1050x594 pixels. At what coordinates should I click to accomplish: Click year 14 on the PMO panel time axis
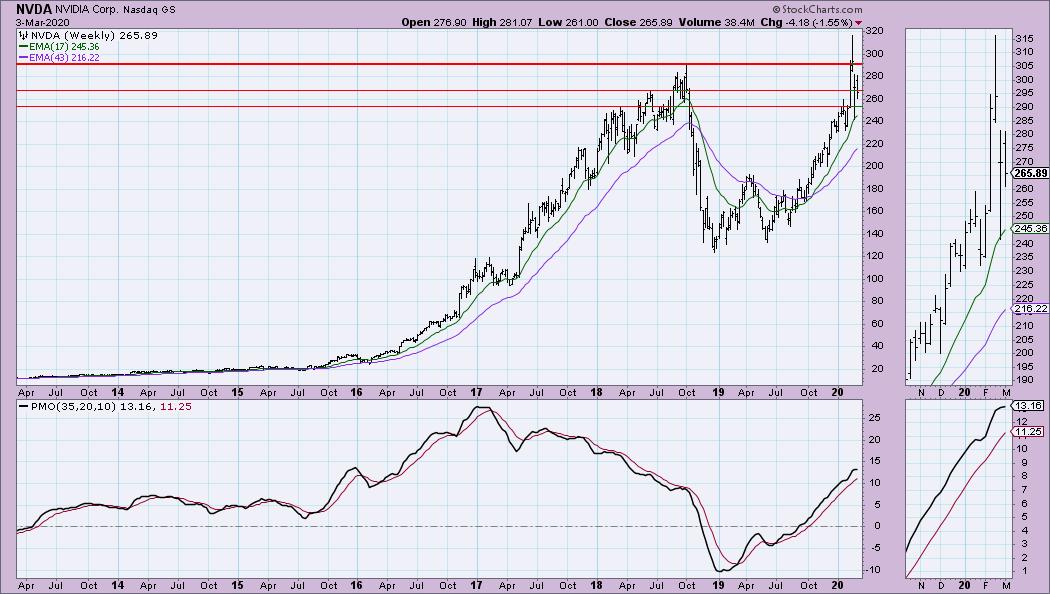tap(118, 585)
